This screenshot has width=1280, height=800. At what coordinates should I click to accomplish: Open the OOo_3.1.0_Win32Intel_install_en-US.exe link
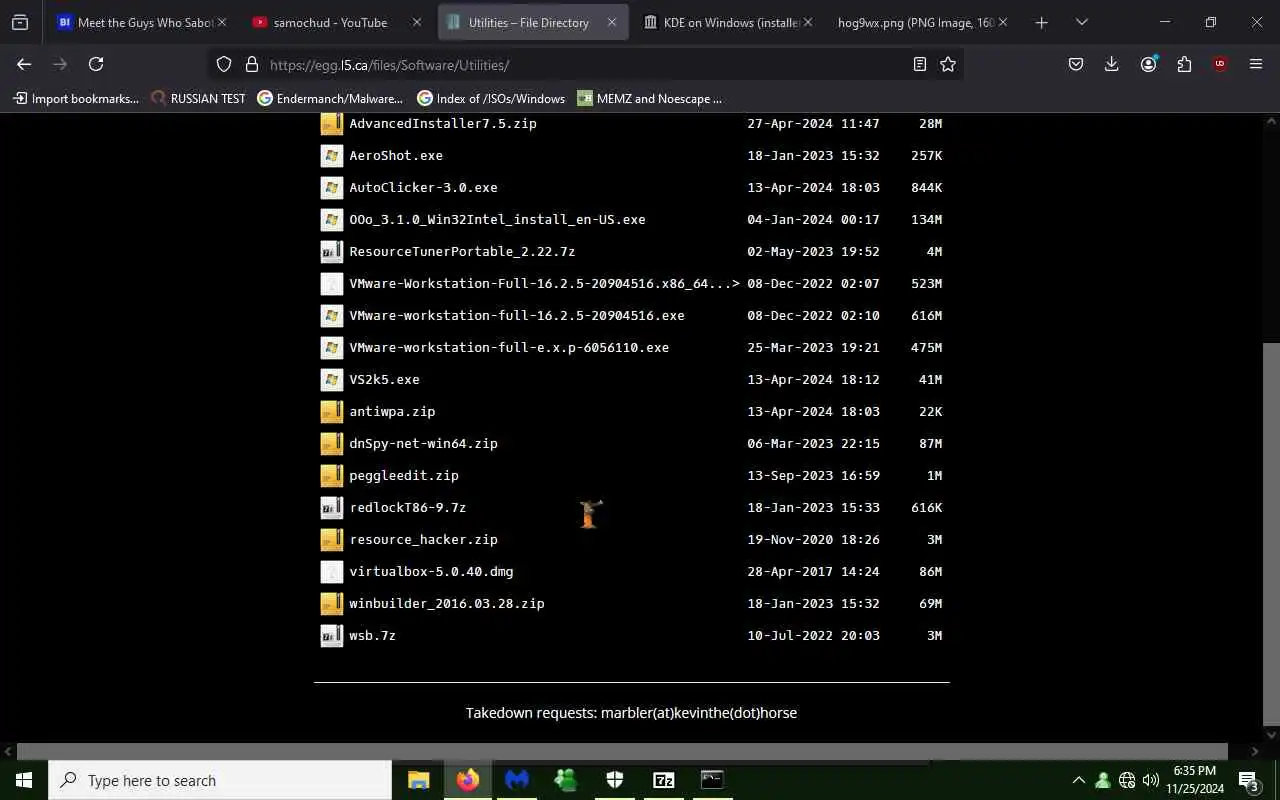(x=497, y=220)
